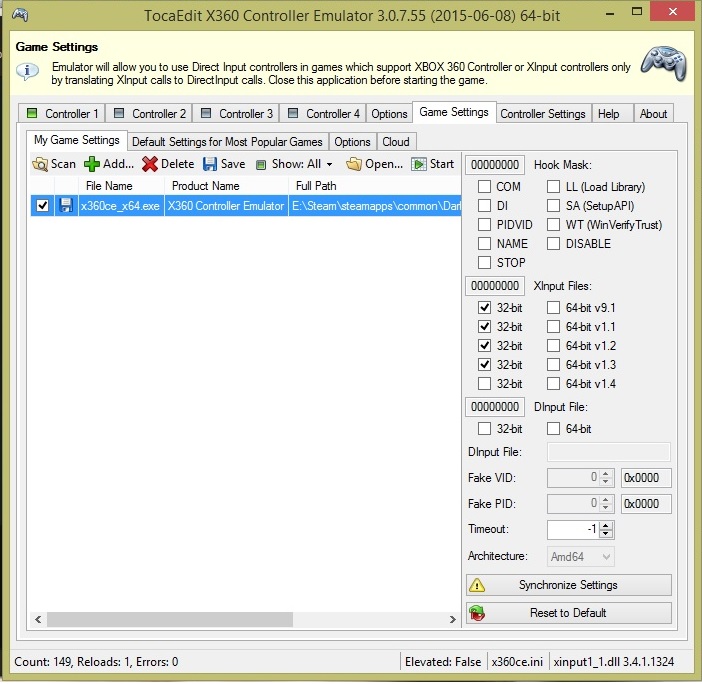This screenshot has width=702, height=684.
Task: Tick the PIDVID checkbox
Action: click(484, 224)
